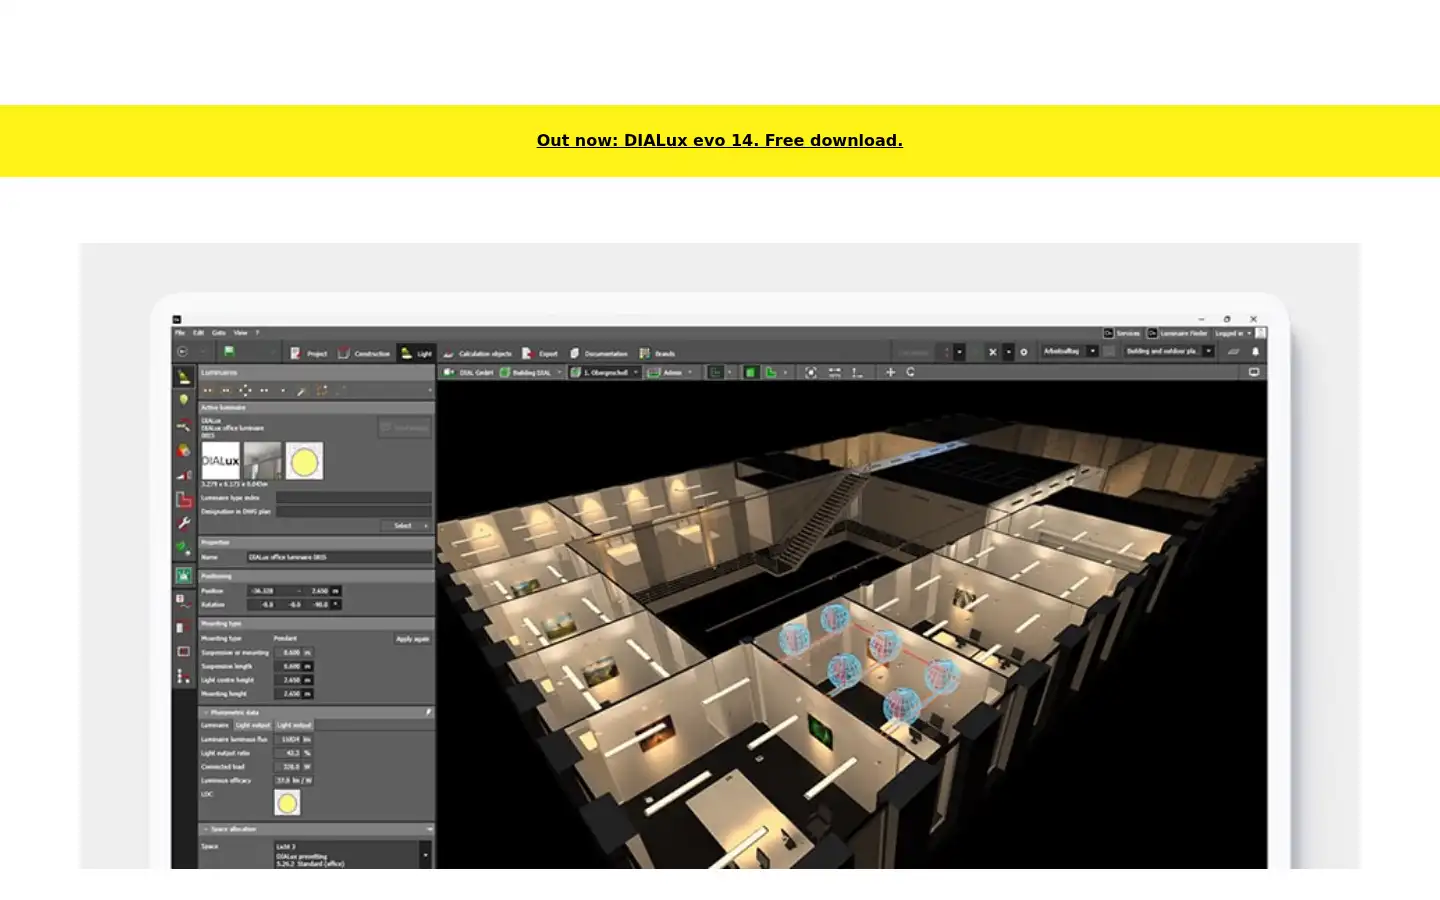Click the Mounting height value field

(294, 693)
